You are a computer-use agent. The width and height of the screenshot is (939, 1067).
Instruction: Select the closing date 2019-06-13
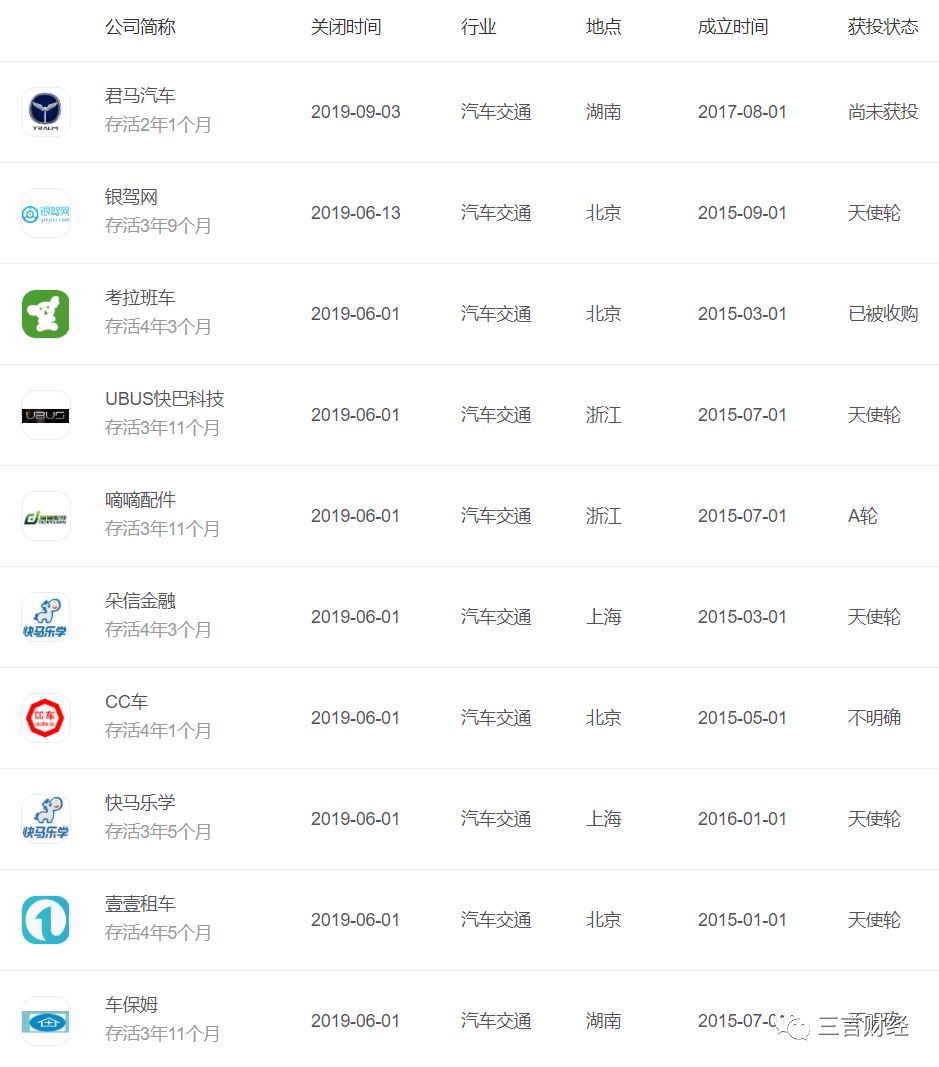(356, 213)
